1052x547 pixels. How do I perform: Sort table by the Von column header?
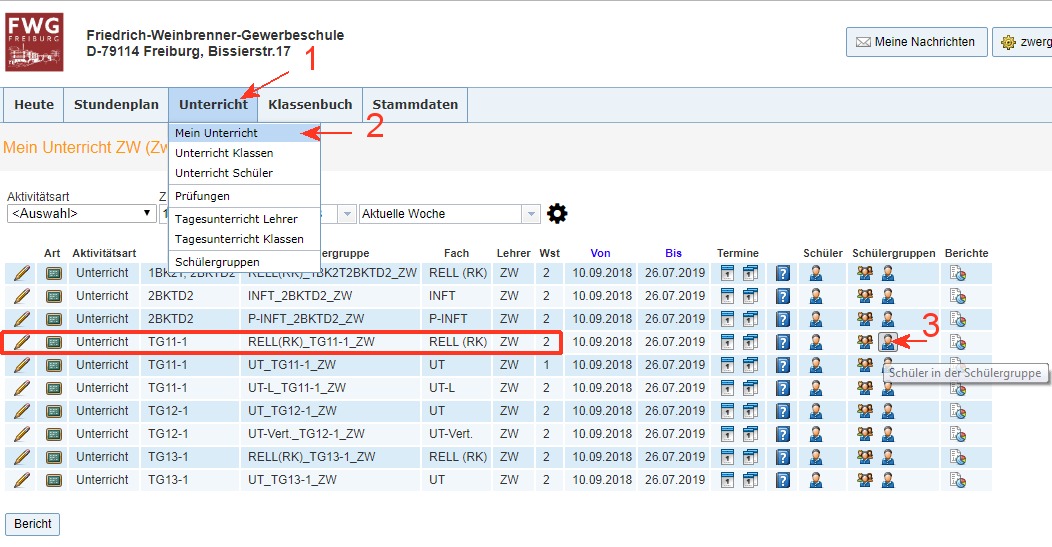pyautogui.click(x=600, y=253)
